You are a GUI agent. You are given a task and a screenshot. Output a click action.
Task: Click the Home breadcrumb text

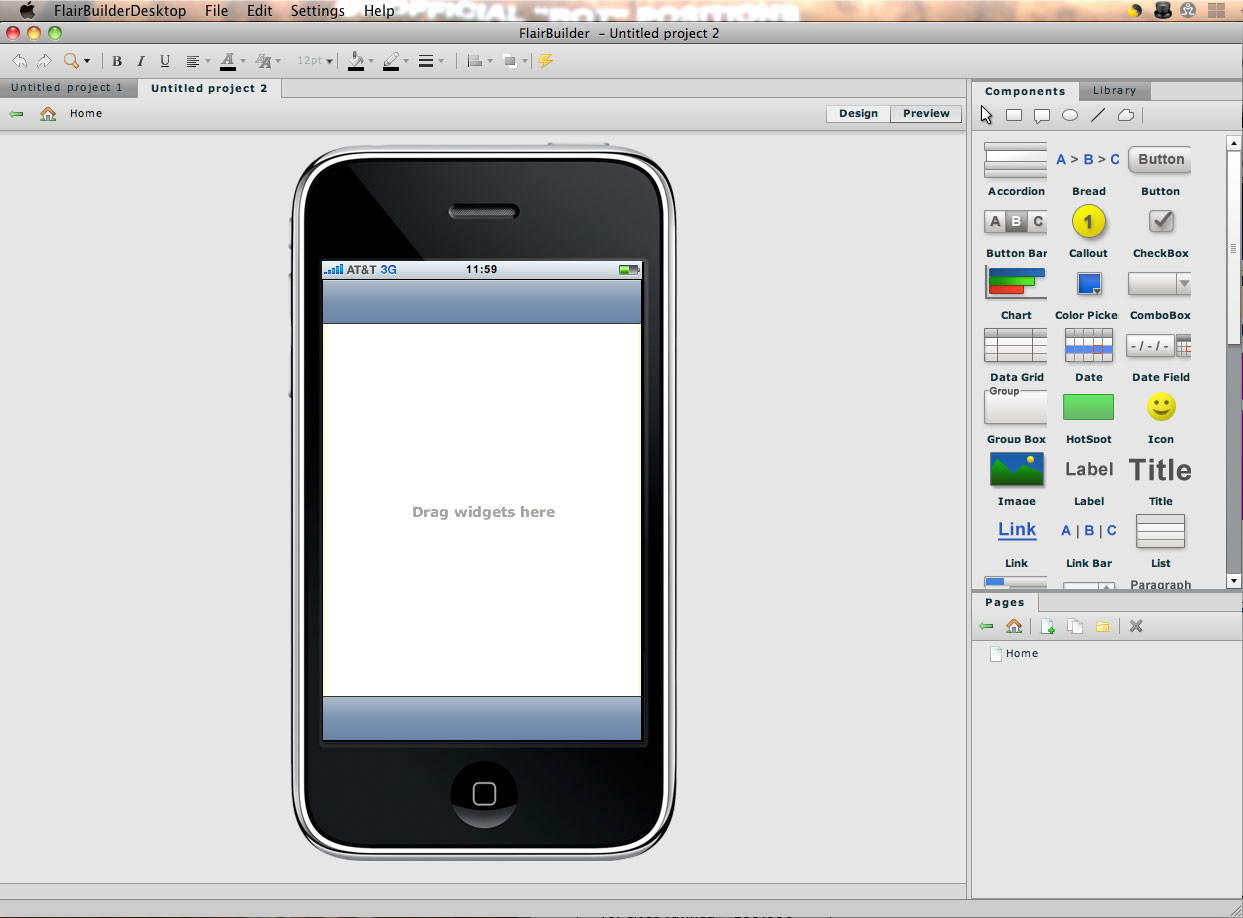[x=86, y=114]
